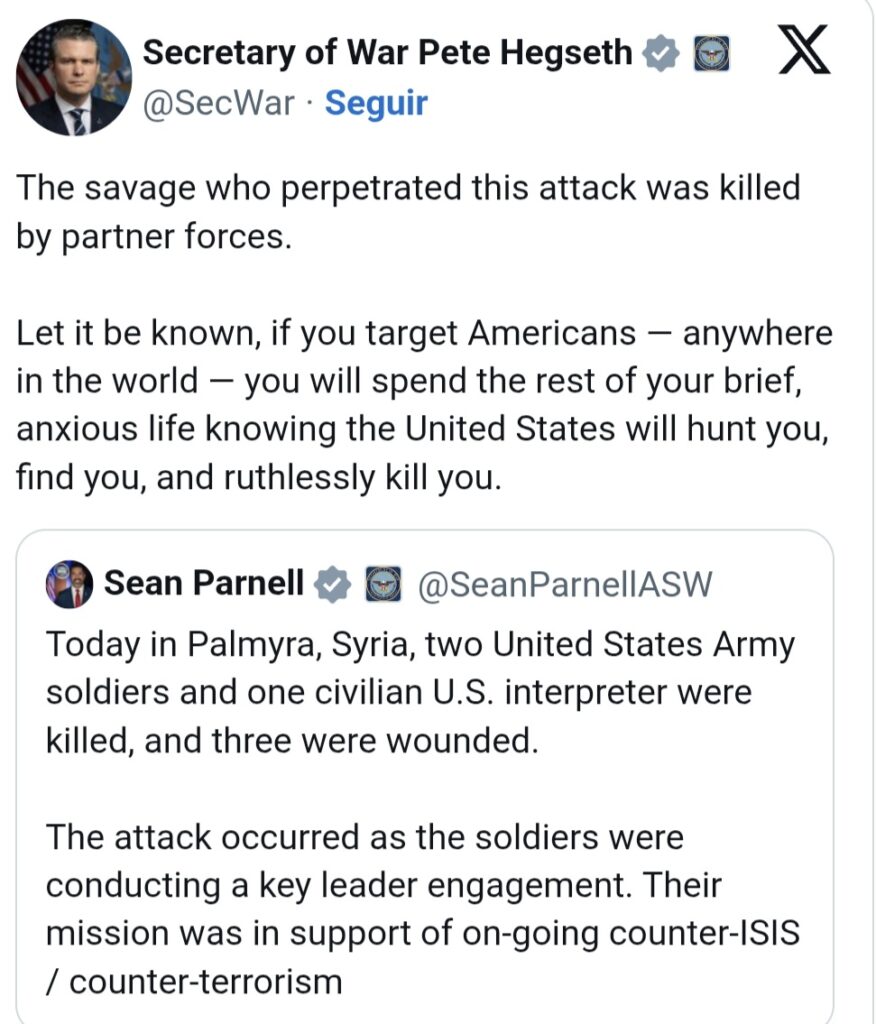This screenshot has height=1024, width=876.
Task: Open quoted post's 'Today in Palmyra' paragraph
Action: point(420,694)
